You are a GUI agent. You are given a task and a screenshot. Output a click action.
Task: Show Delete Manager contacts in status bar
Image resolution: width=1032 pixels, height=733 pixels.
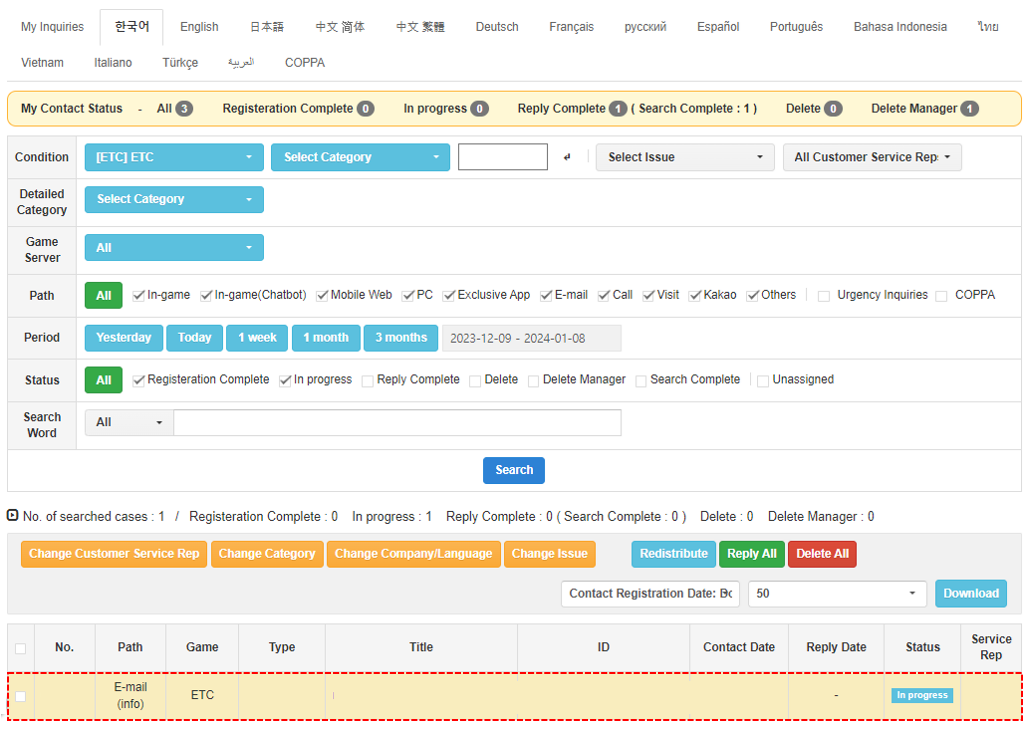925,109
